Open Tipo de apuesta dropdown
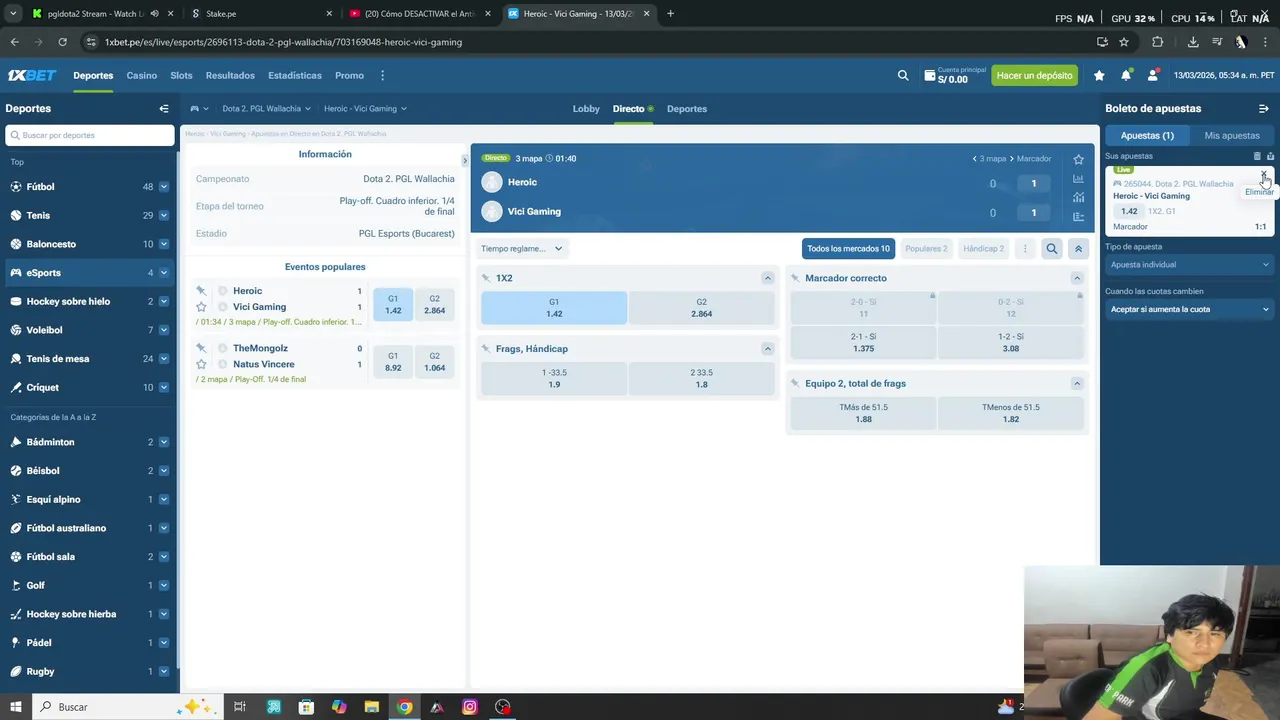 (x=1189, y=265)
